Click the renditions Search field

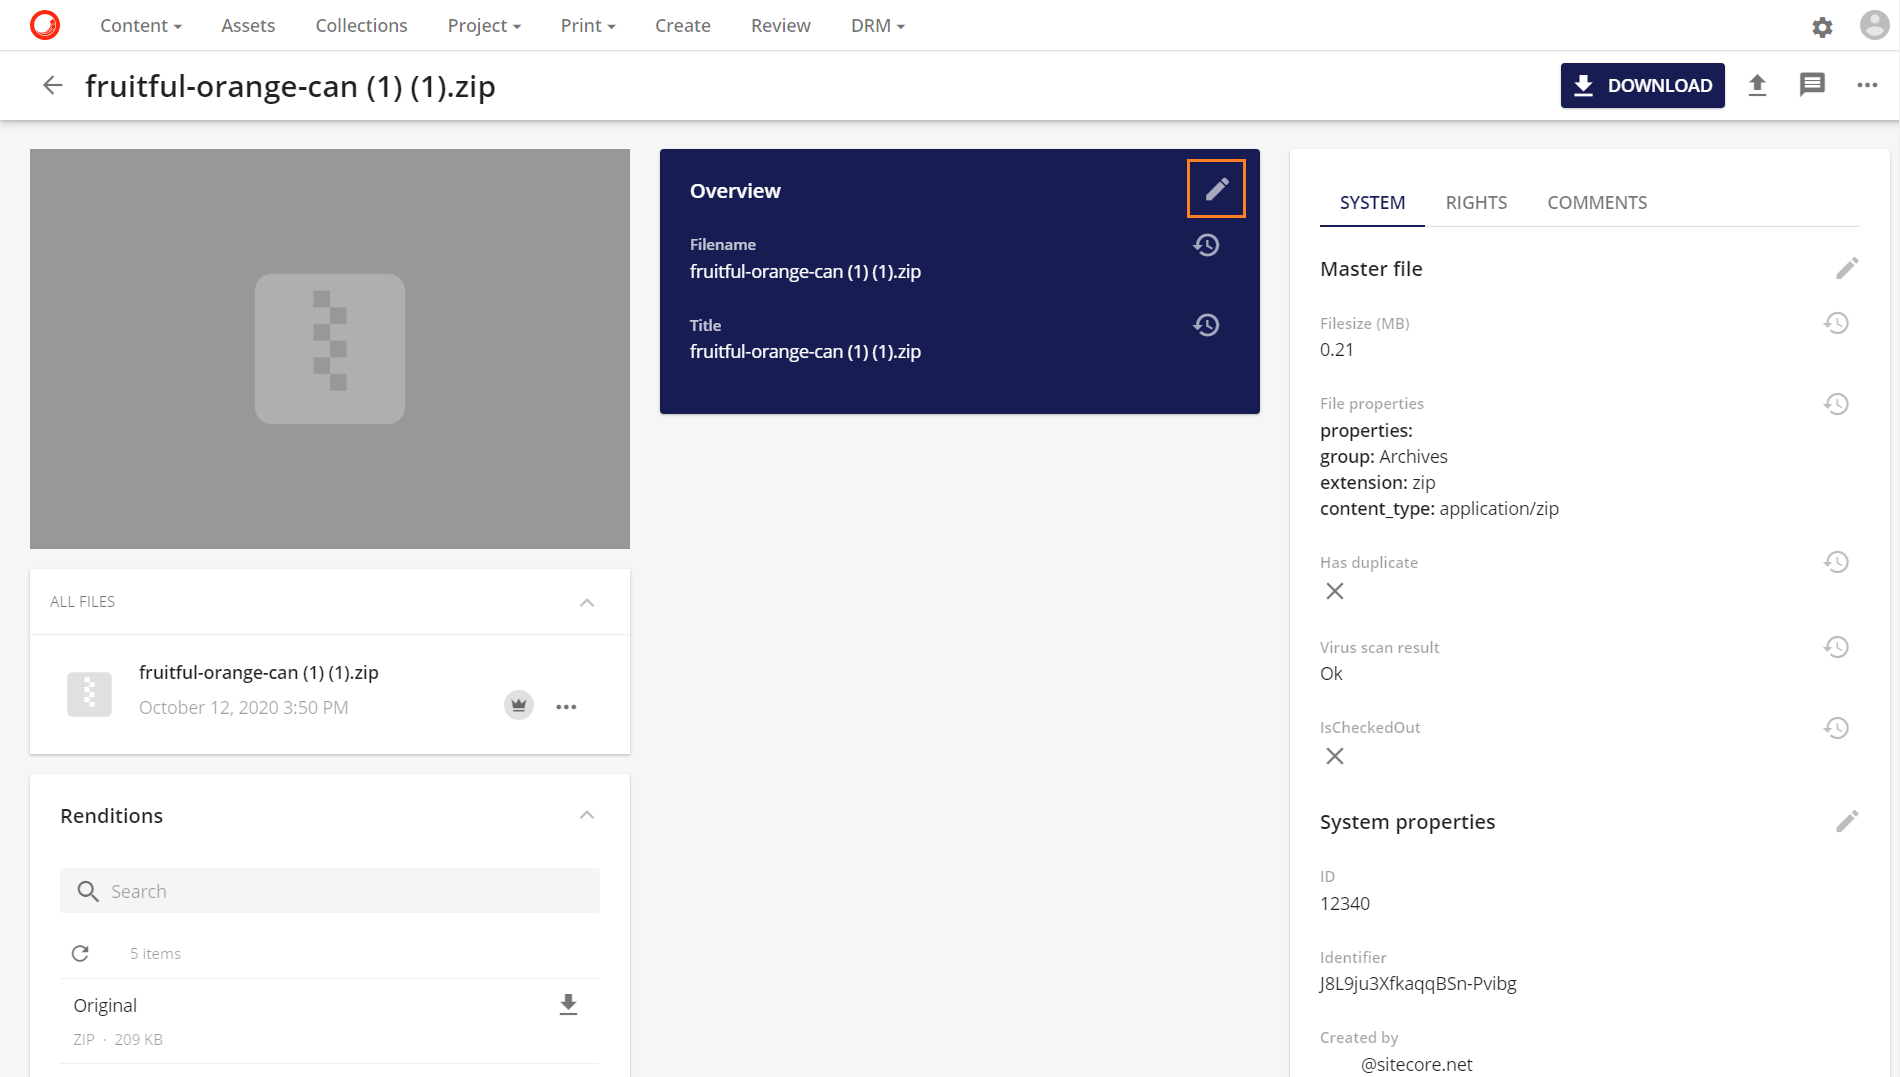pyautogui.click(x=330, y=891)
